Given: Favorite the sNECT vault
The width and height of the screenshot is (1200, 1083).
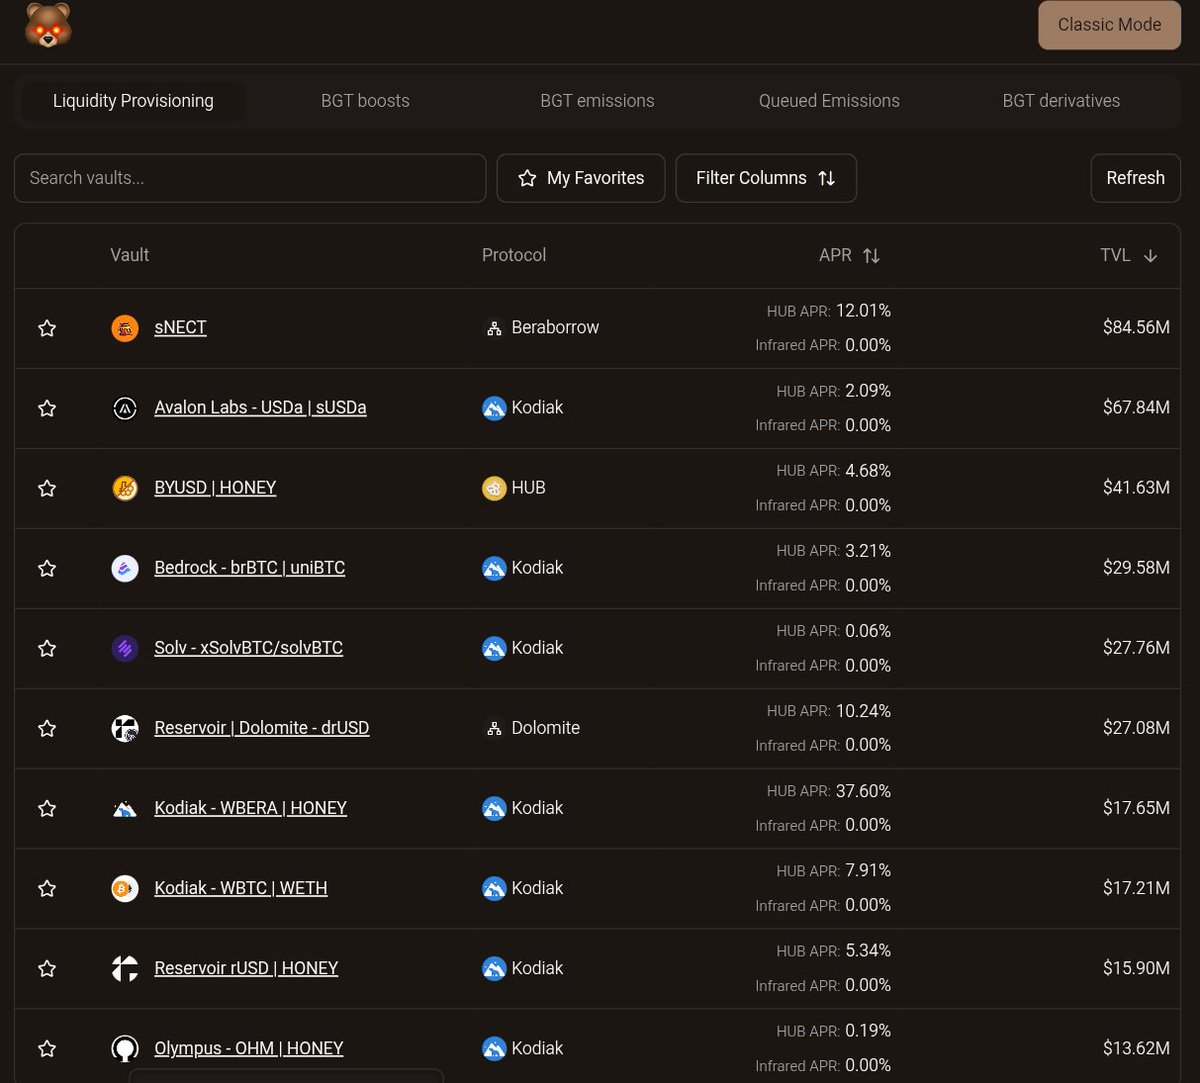Looking at the screenshot, I should point(46,327).
